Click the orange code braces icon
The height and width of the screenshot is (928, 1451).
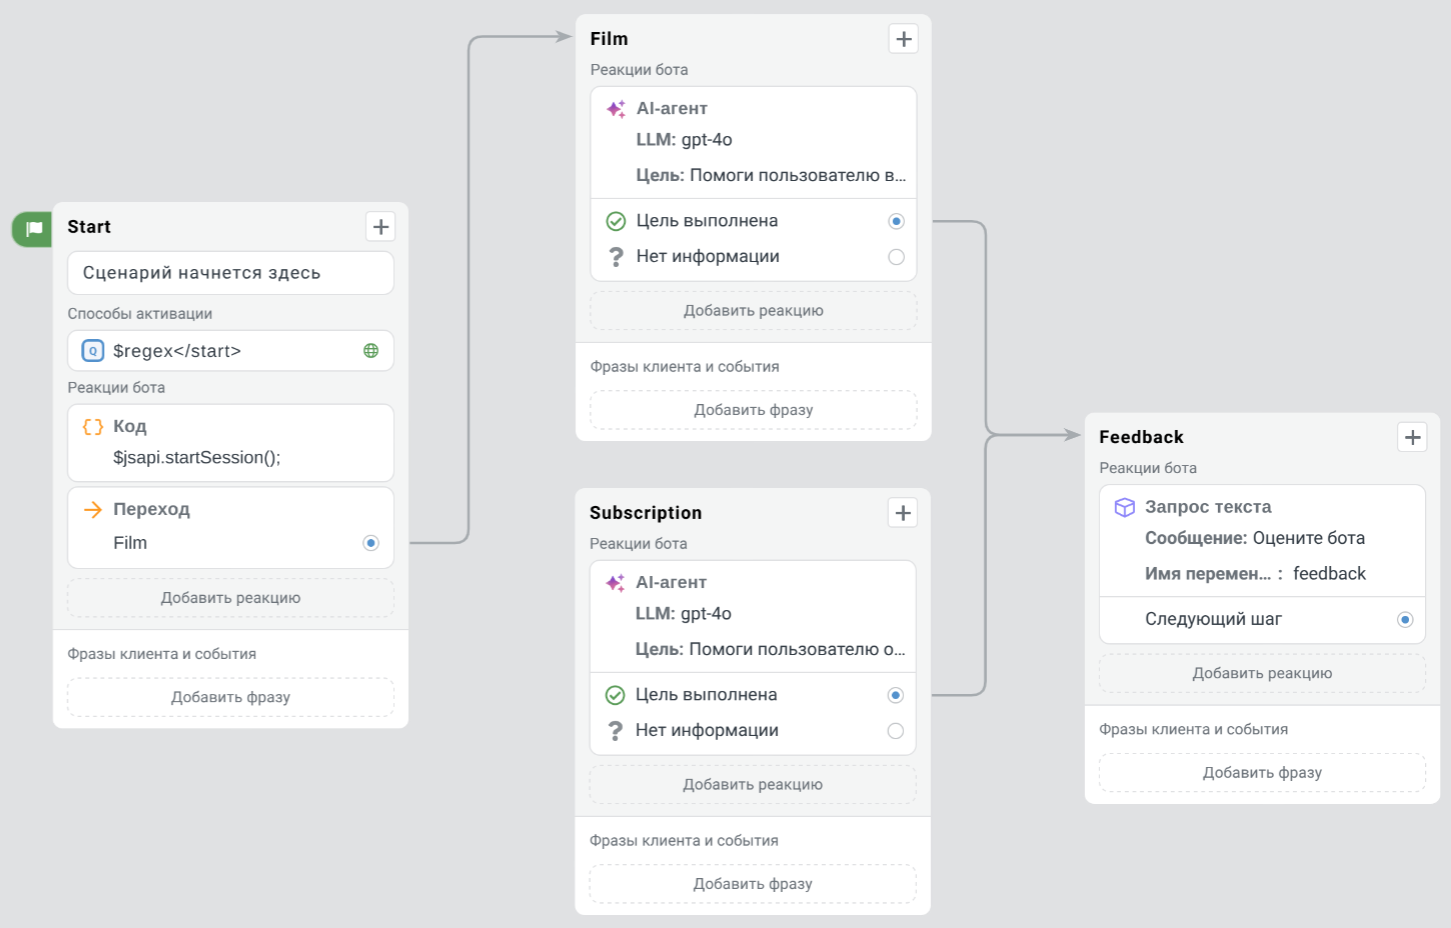pyautogui.click(x=93, y=427)
